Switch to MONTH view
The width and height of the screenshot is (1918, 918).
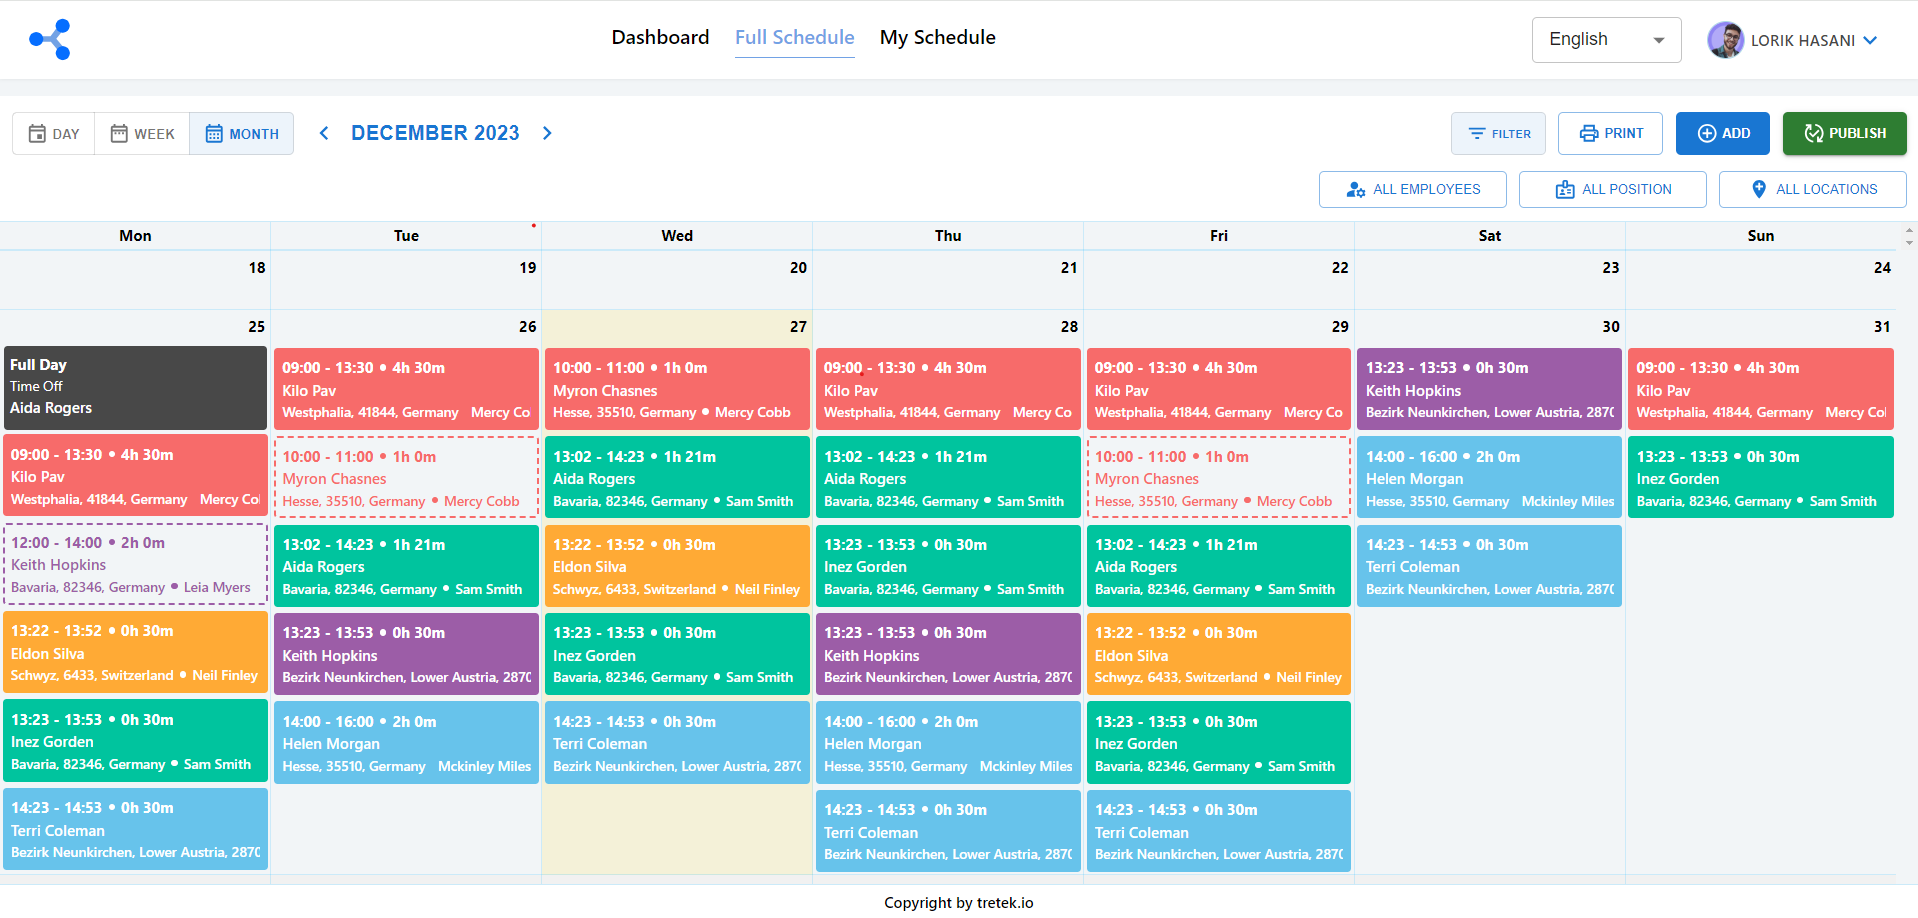point(242,134)
